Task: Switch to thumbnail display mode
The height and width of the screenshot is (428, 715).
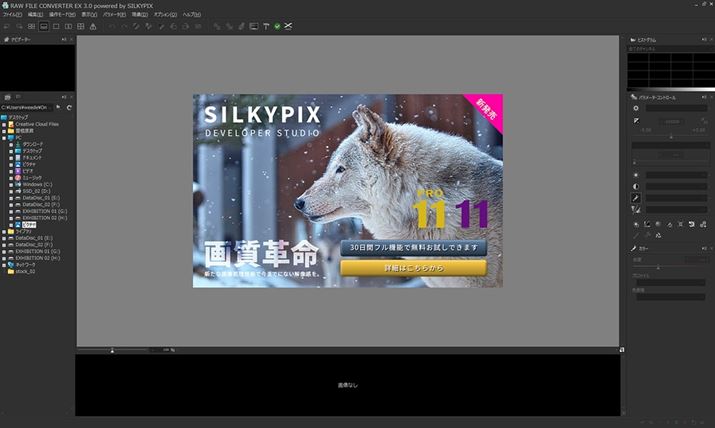Action: point(31,26)
